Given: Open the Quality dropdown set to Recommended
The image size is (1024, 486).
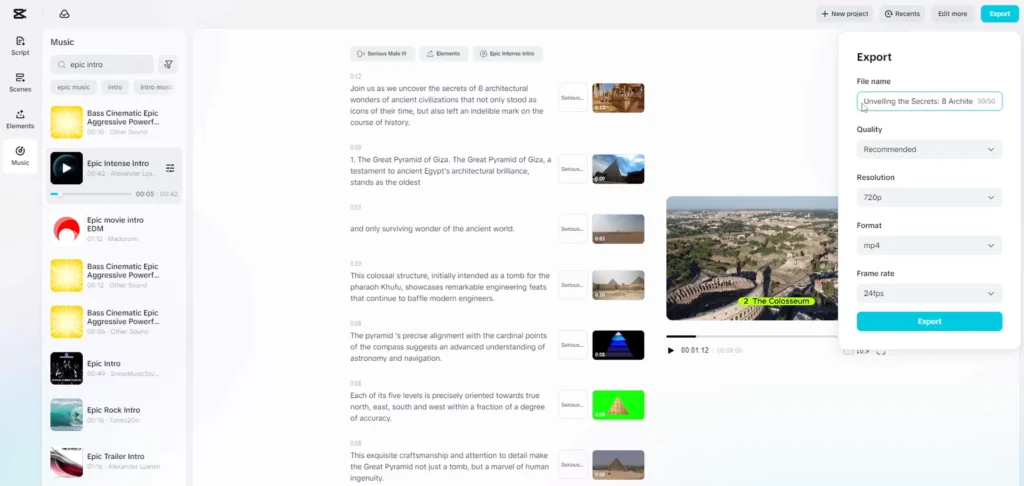Looking at the screenshot, I should [929, 150].
